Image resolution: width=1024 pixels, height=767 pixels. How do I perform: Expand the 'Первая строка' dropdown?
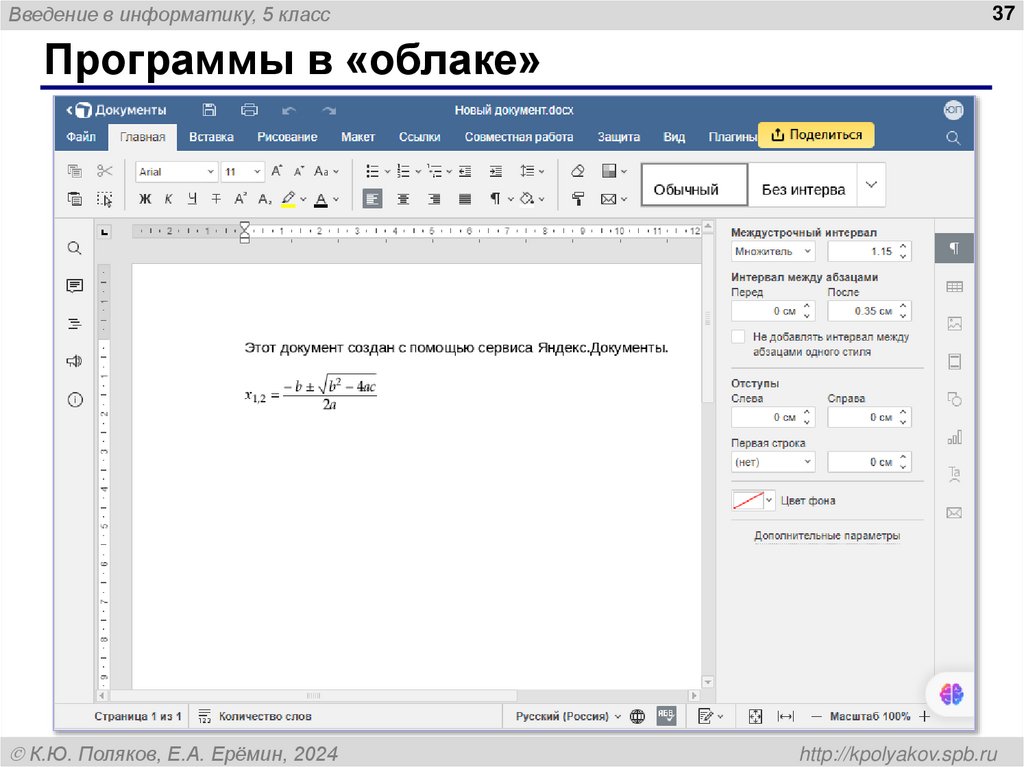(x=773, y=461)
